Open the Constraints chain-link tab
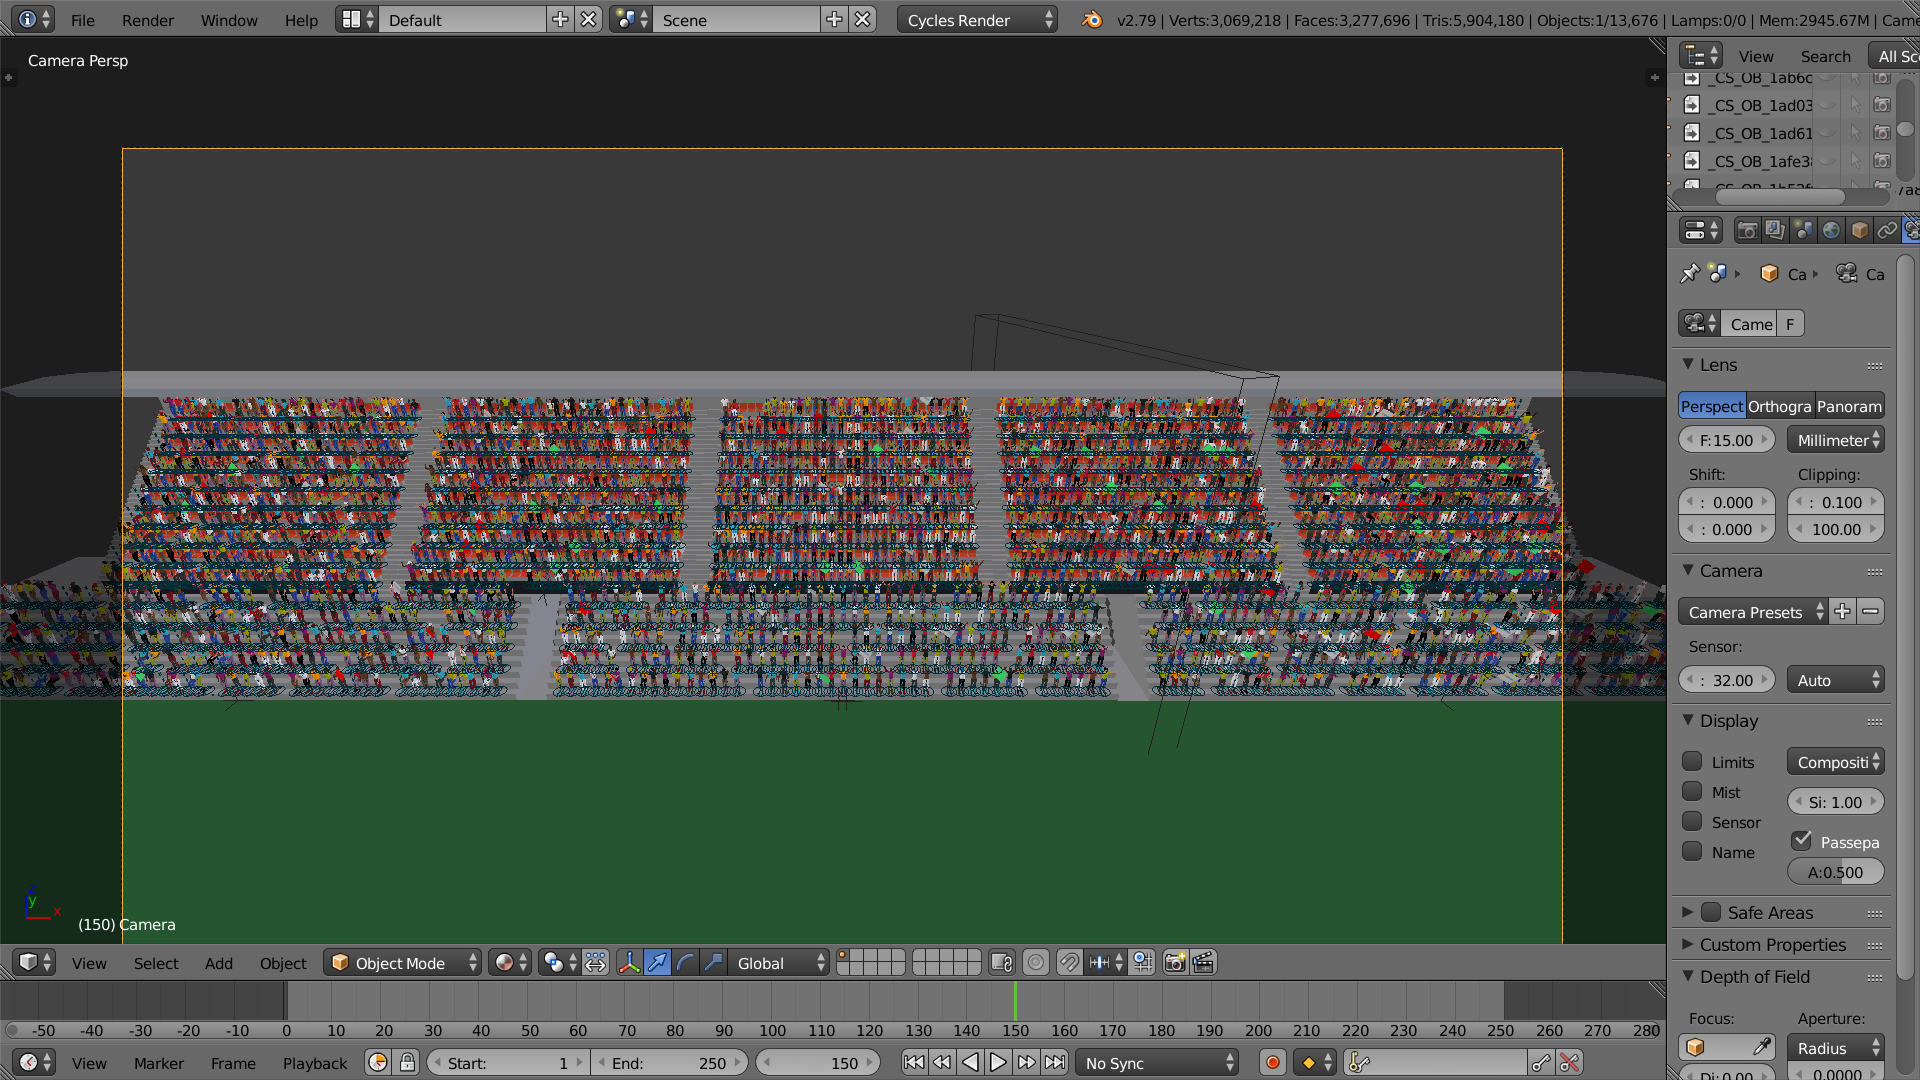This screenshot has width=1920, height=1080. click(x=1887, y=231)
